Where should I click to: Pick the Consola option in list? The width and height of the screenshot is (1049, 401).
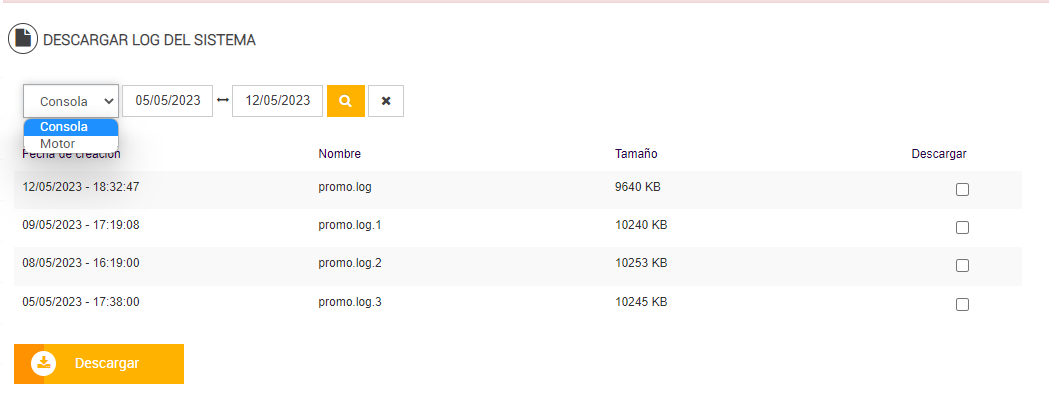pyautogui.click(x=64, y=127)
